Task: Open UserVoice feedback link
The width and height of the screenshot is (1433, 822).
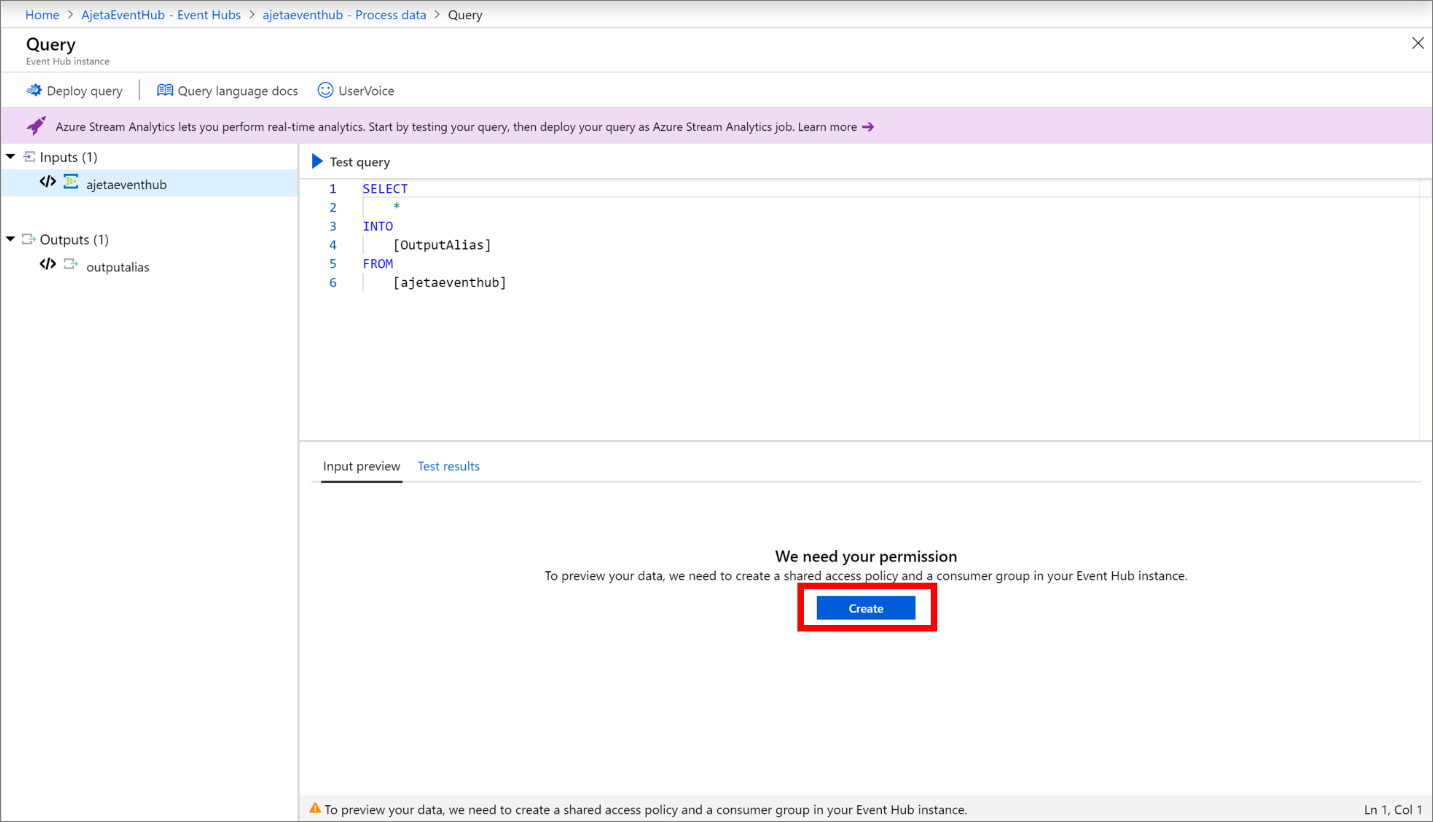Action: click(367, 91)
